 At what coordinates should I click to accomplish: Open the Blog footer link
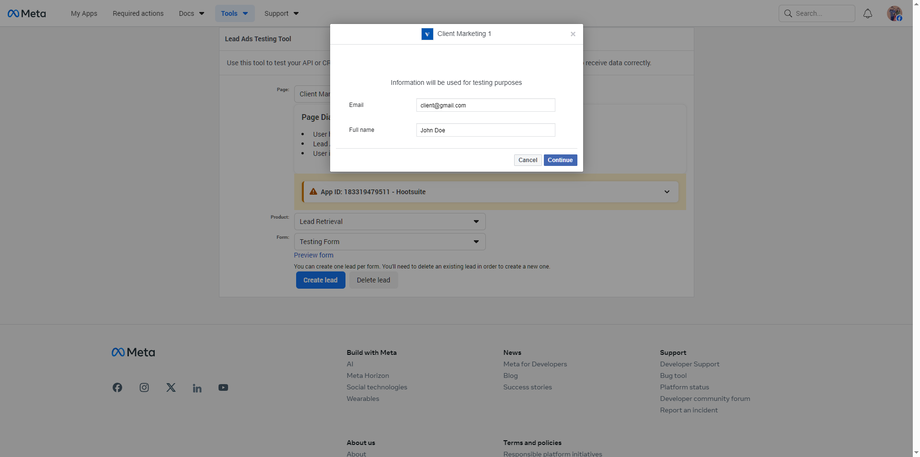coord(510,375)
